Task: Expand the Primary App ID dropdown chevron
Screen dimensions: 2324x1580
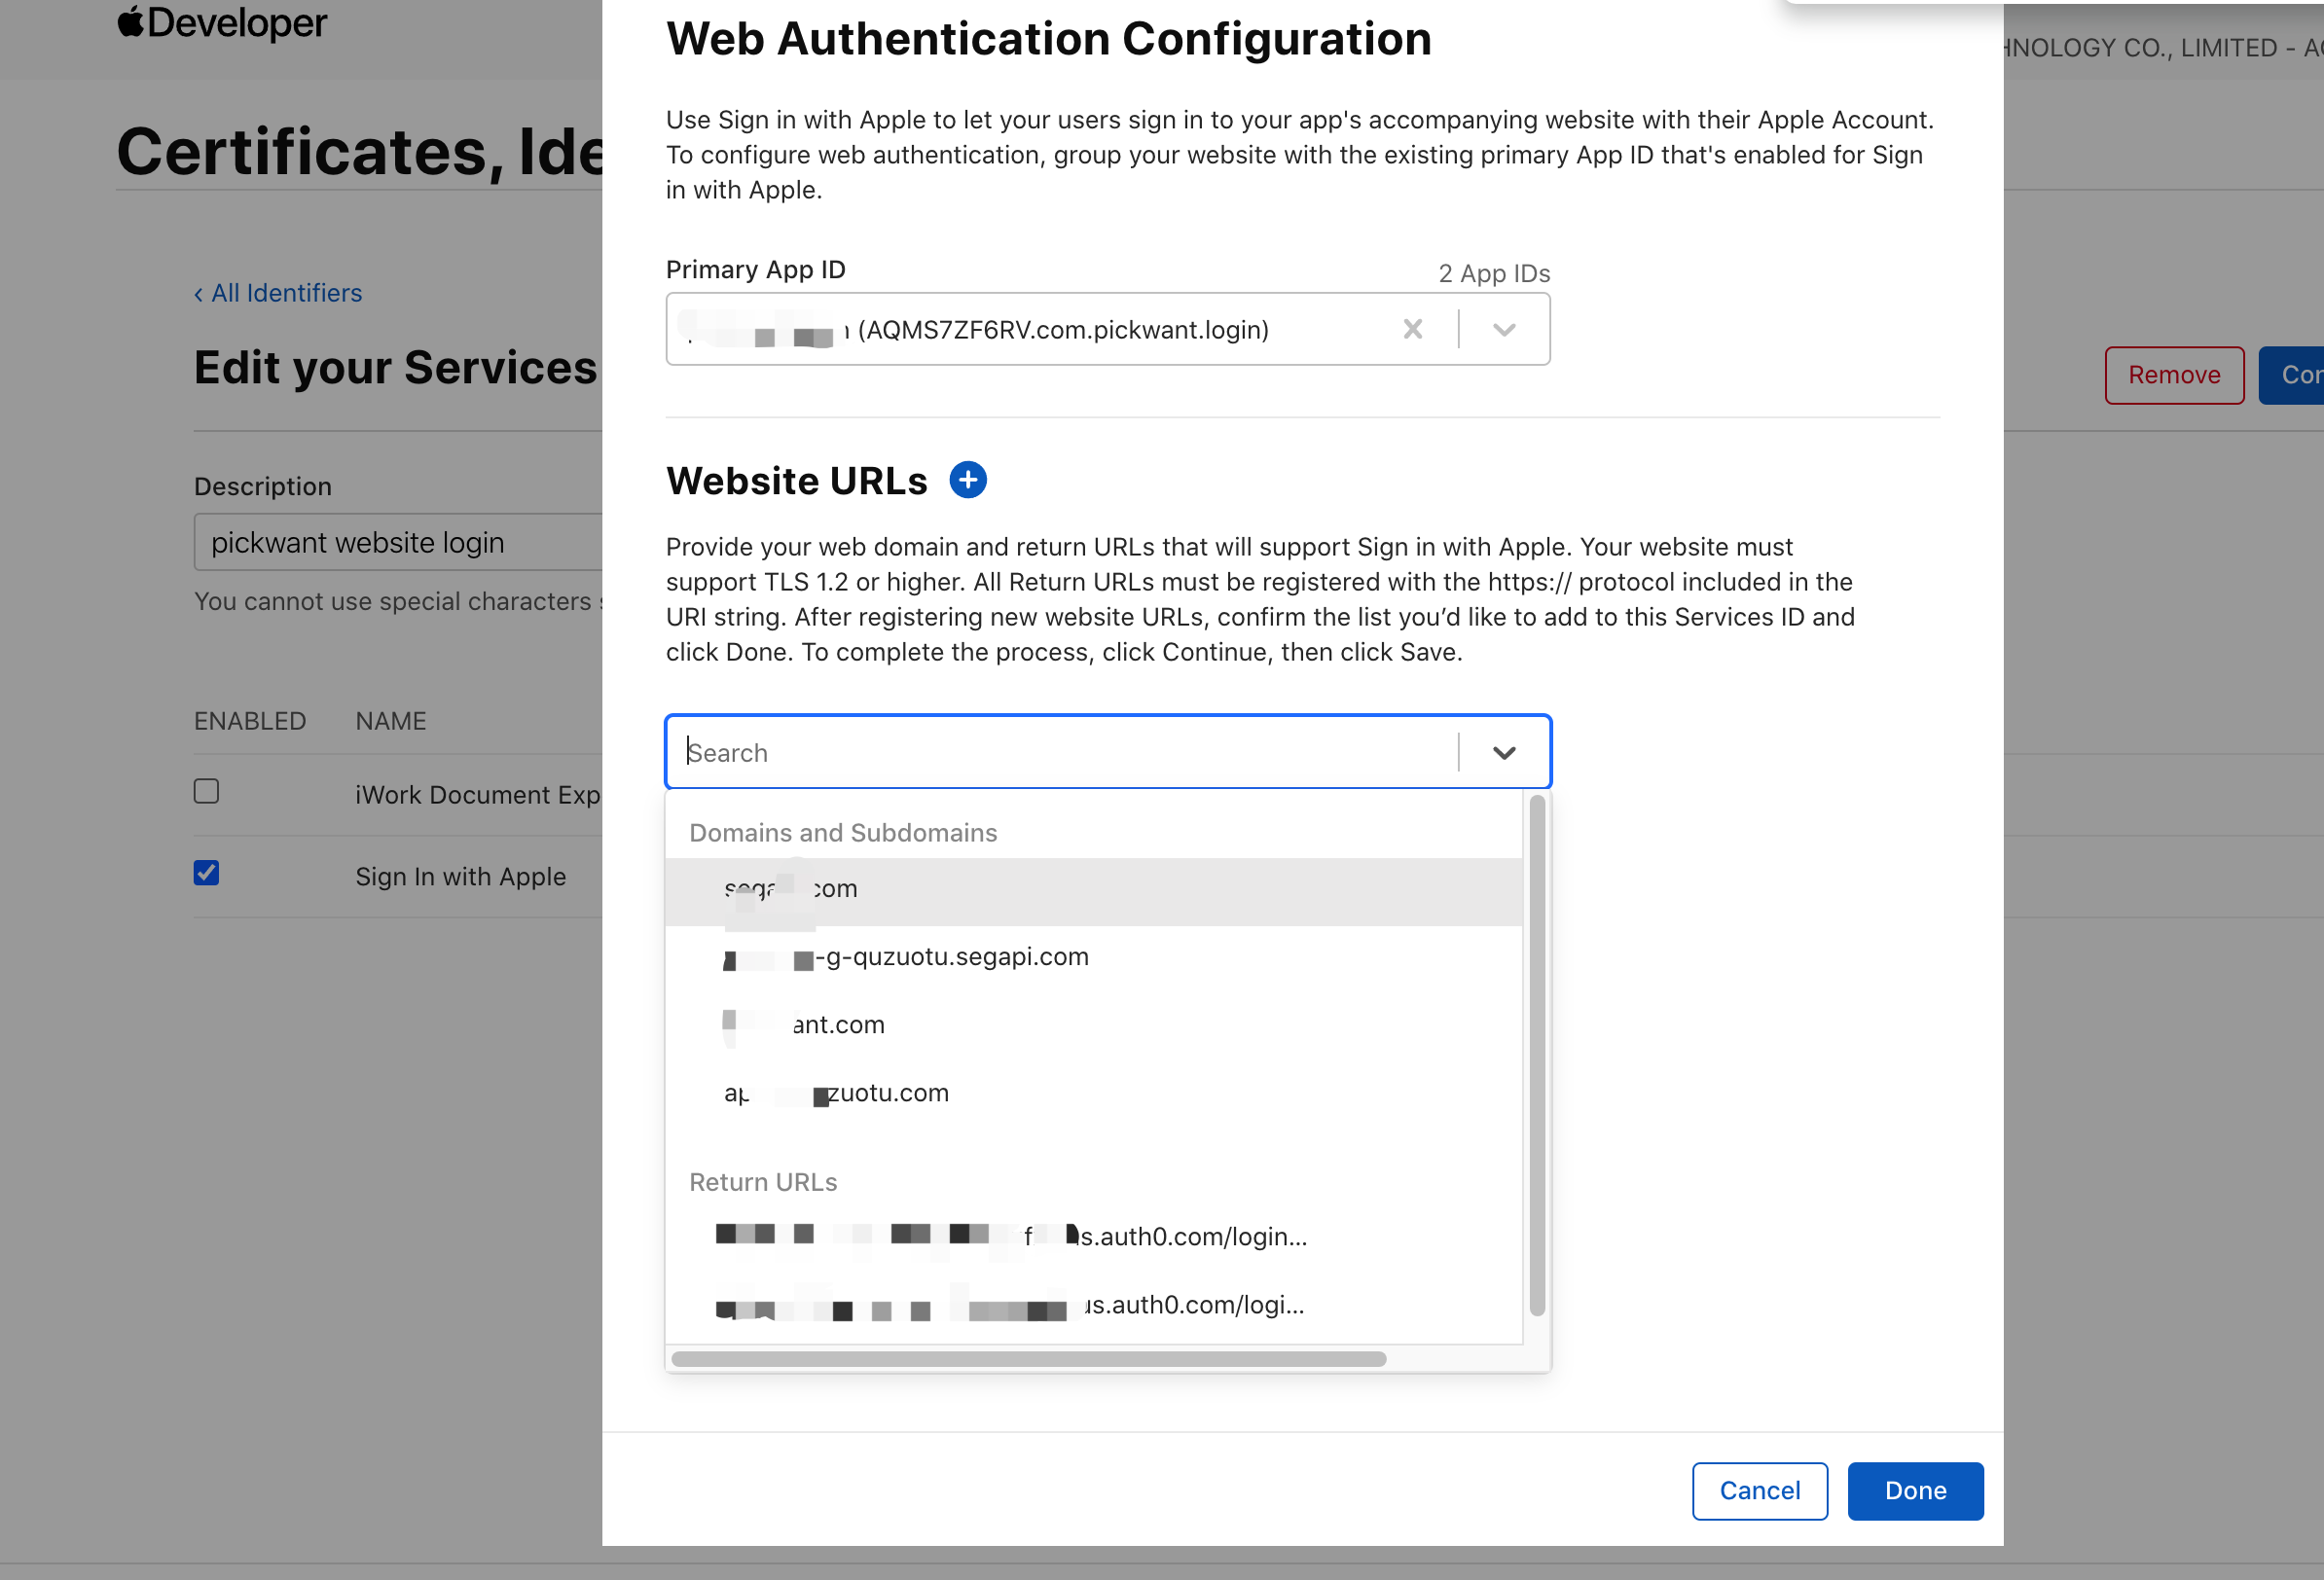Action: [x=1503, y=329]
